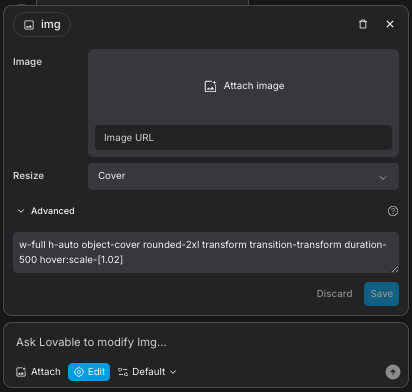Click inside the Tailwind classes textarea
412x392 pixels.
tap(206, 252)
